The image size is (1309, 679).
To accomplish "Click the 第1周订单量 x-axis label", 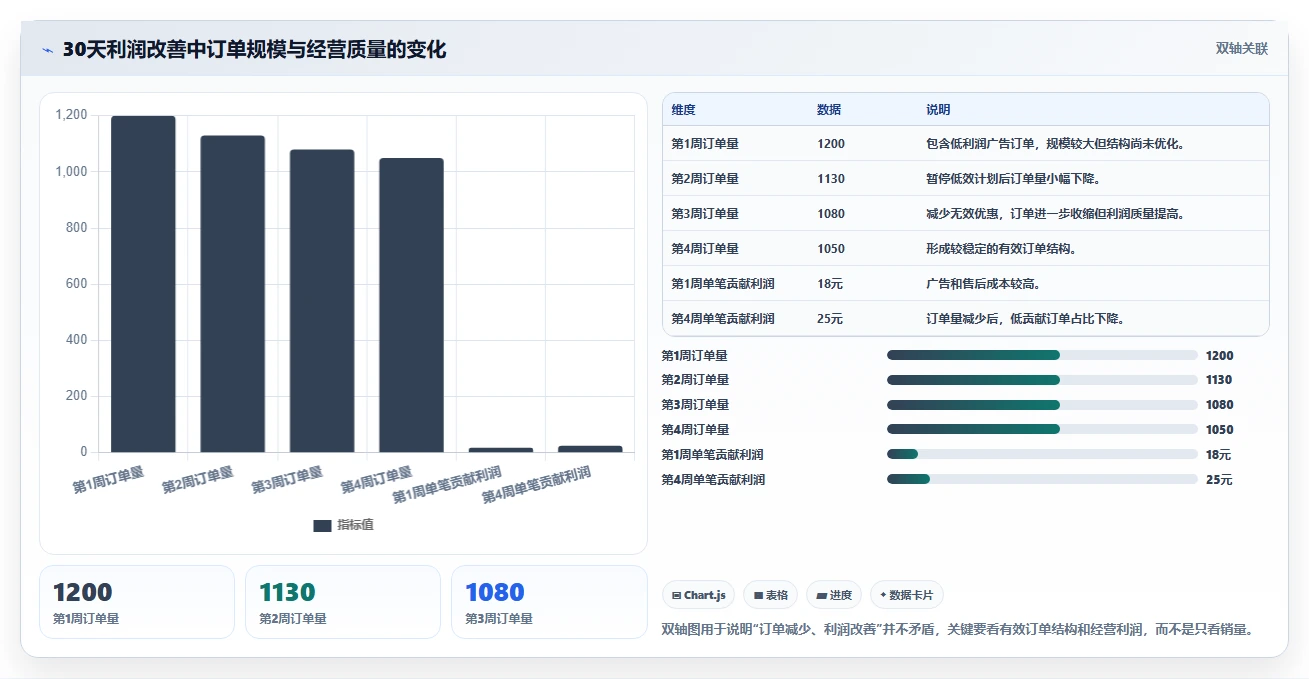I will [x=108, y=479].
